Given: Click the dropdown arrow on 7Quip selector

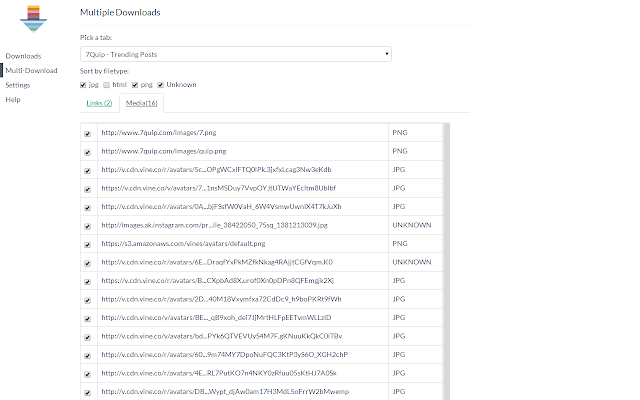Looking at the screenshot, I should click(387, 54).
